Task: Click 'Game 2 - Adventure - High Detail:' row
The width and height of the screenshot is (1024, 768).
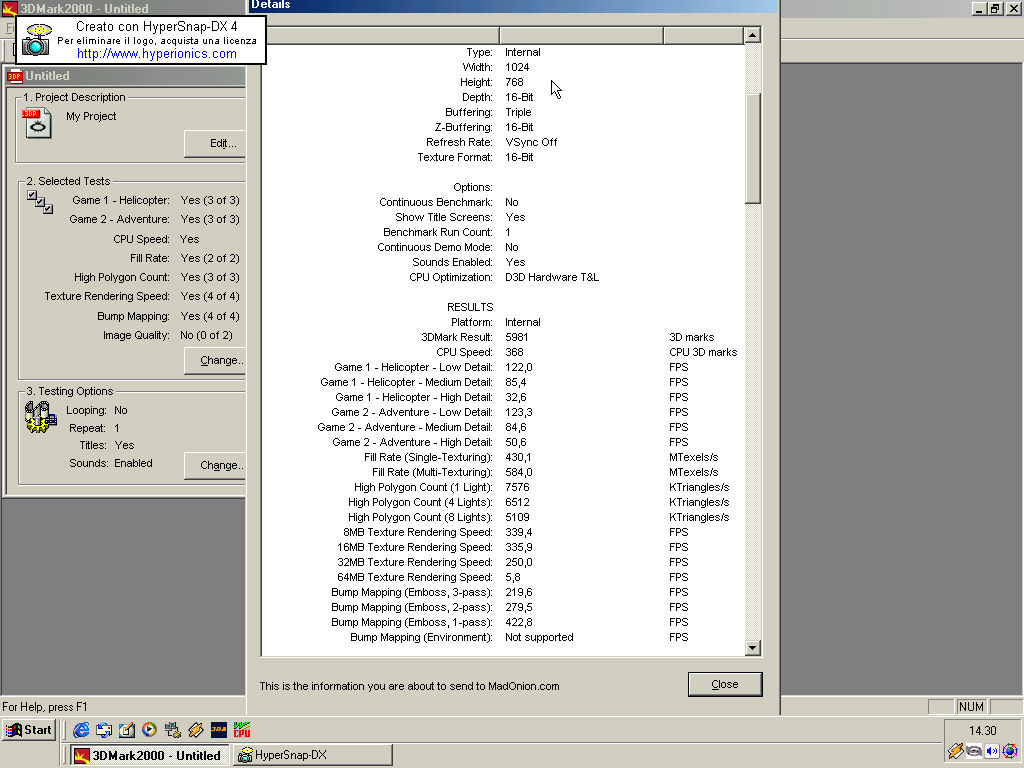Action: pyautogui.click(x=502, y=442)
